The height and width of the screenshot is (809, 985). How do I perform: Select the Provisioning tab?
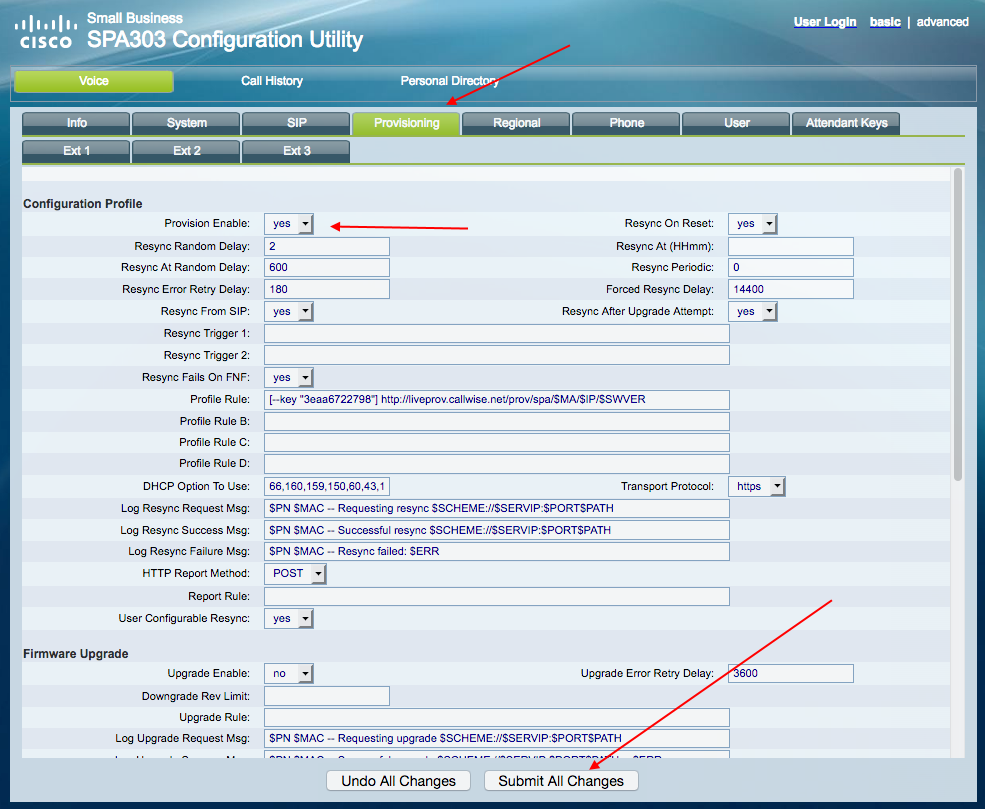pyautogui.click(x=406, y=123)
